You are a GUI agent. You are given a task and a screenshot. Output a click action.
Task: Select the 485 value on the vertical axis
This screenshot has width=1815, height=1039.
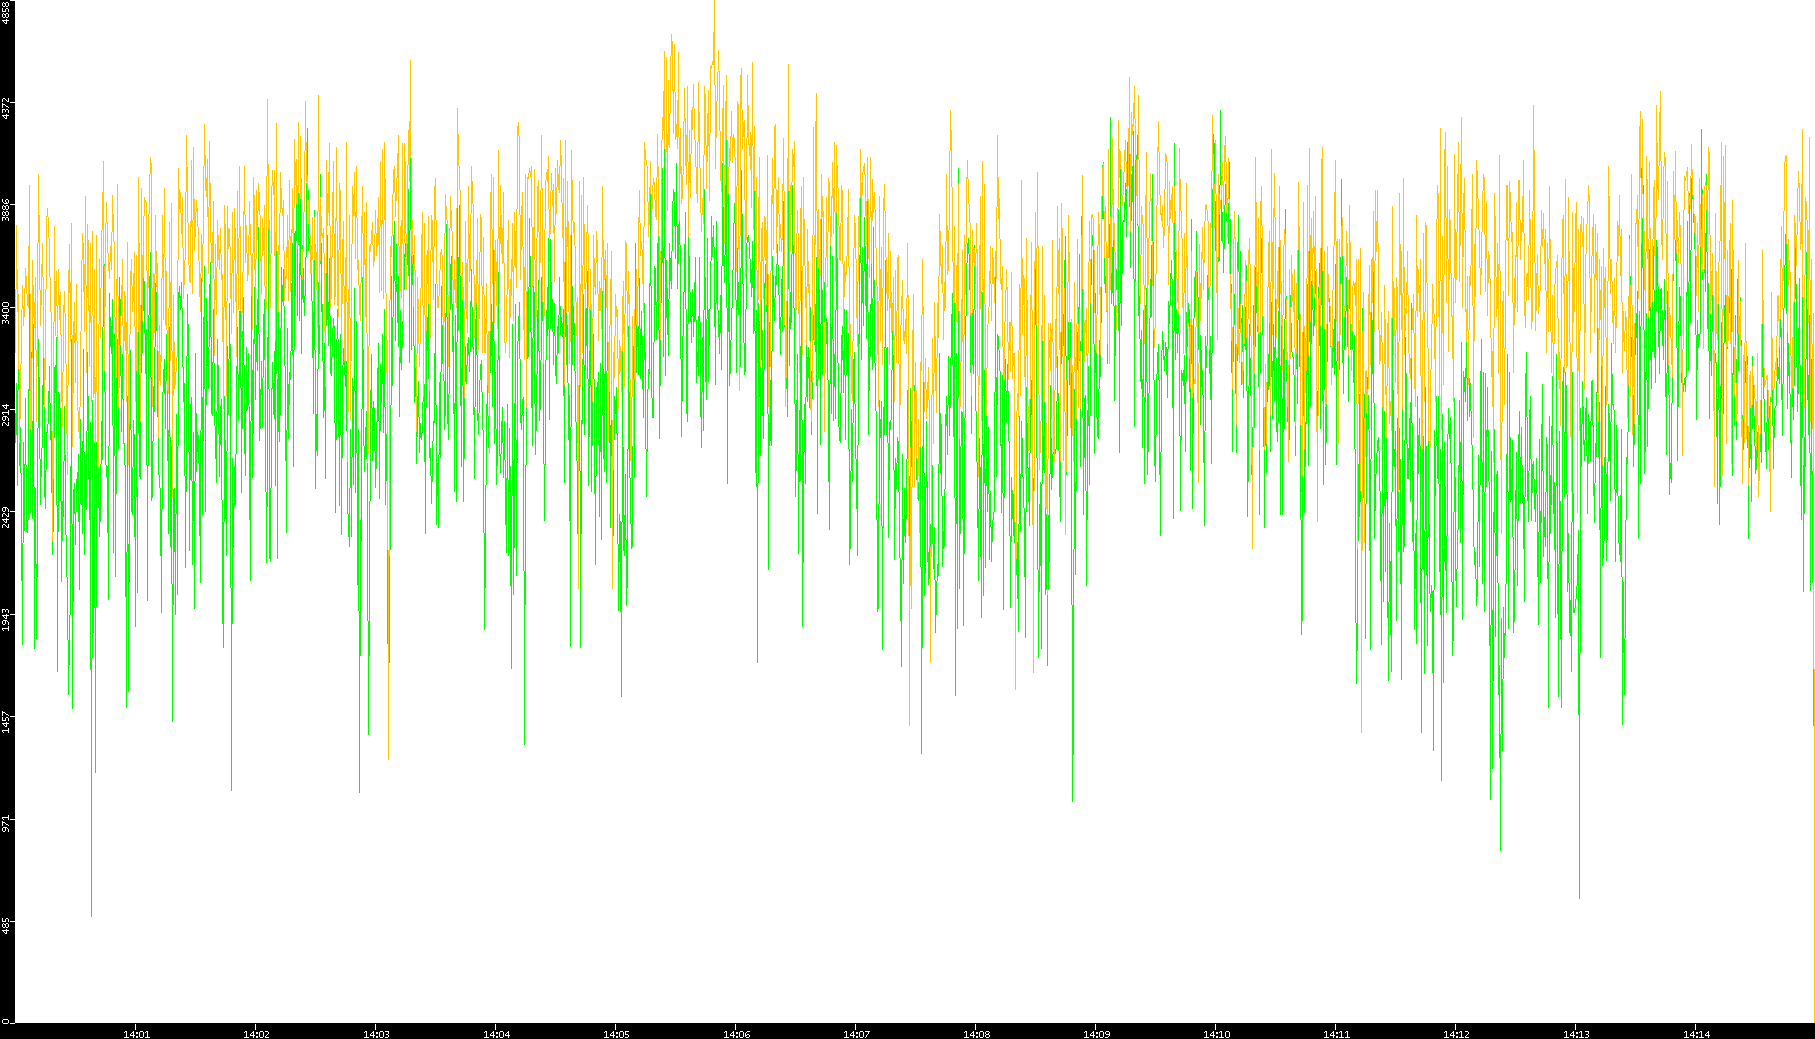click(6, 925)
